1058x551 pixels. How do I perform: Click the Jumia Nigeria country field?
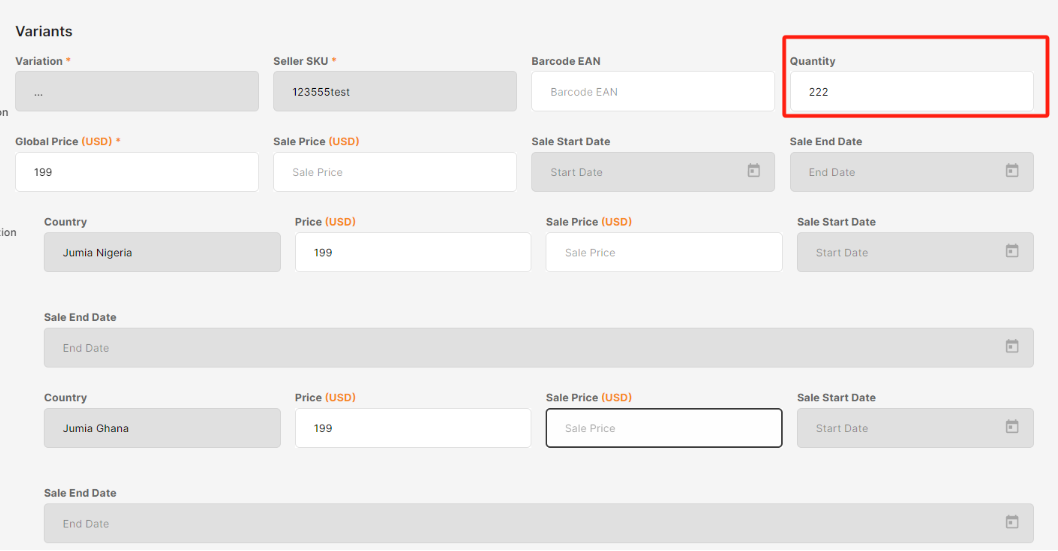point(162,253)
